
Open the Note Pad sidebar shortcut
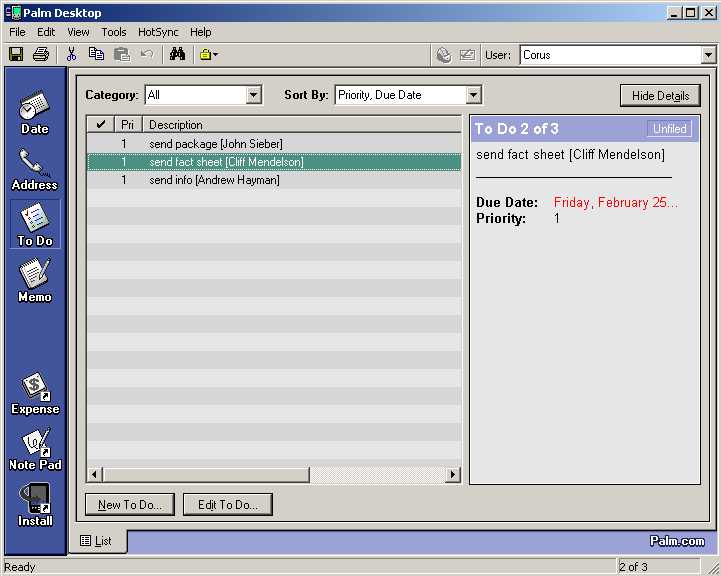pyautogui.click(x=35, y=450)
